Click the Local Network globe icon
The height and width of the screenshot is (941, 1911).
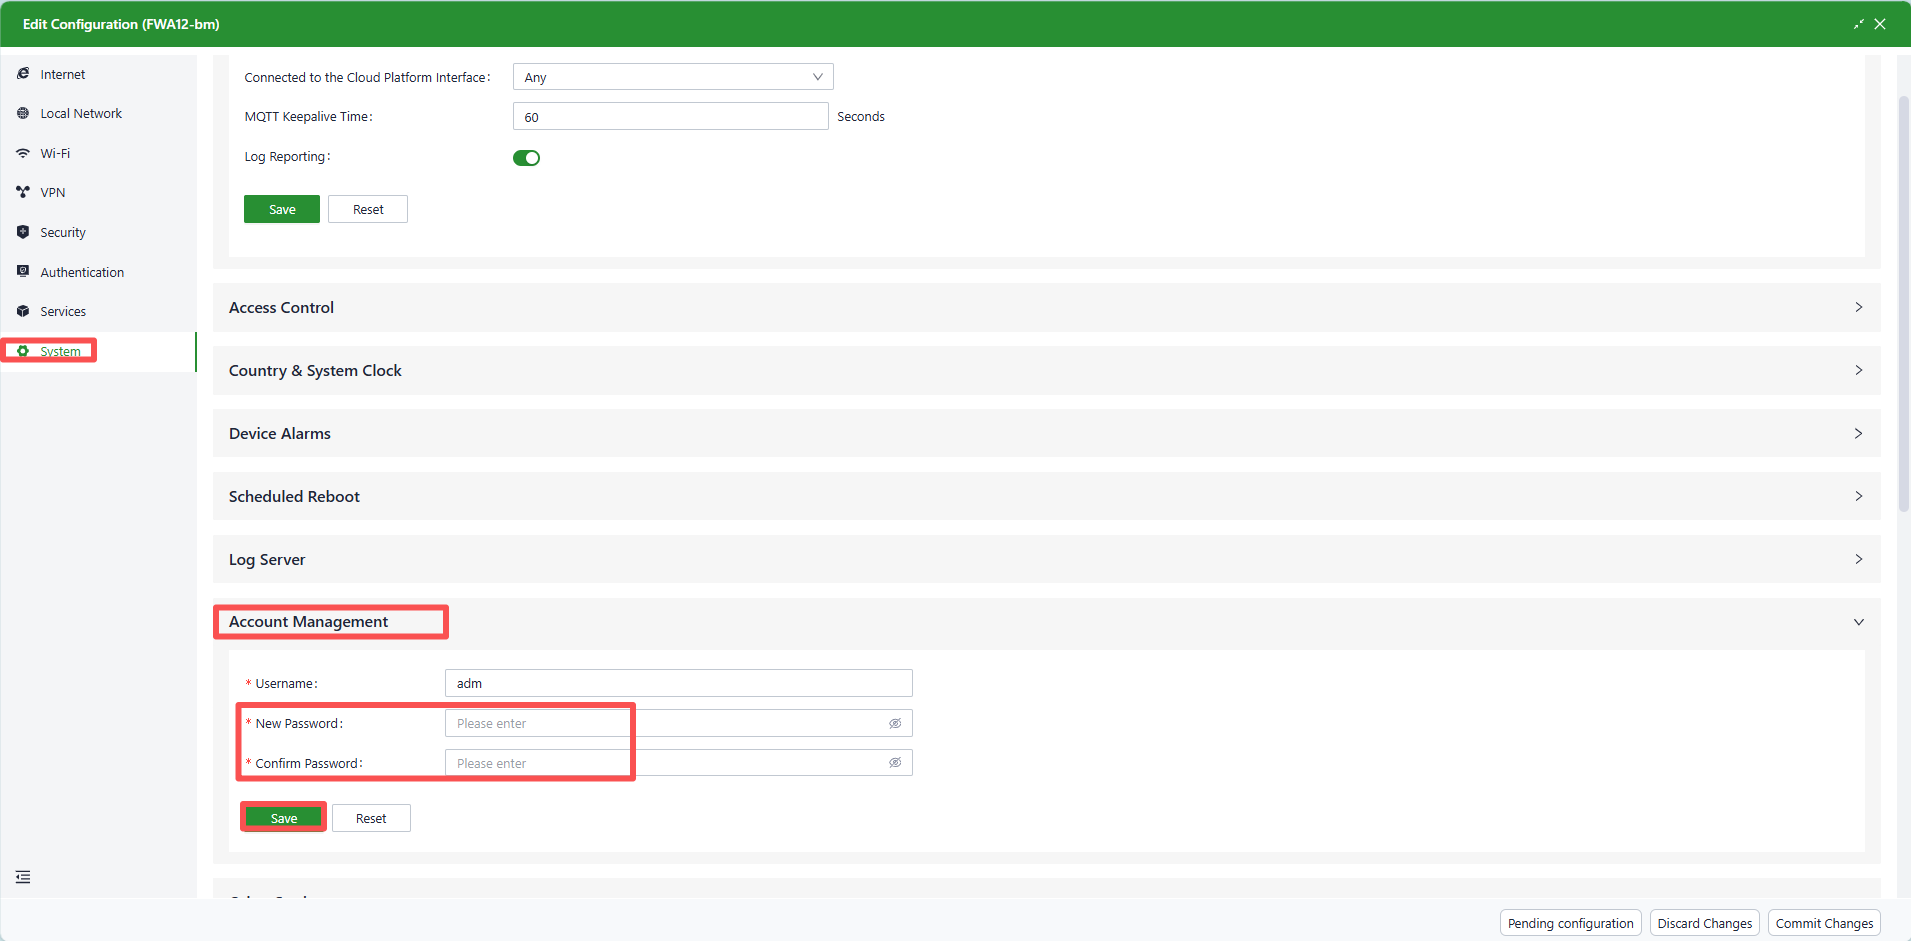coord(23,113)
